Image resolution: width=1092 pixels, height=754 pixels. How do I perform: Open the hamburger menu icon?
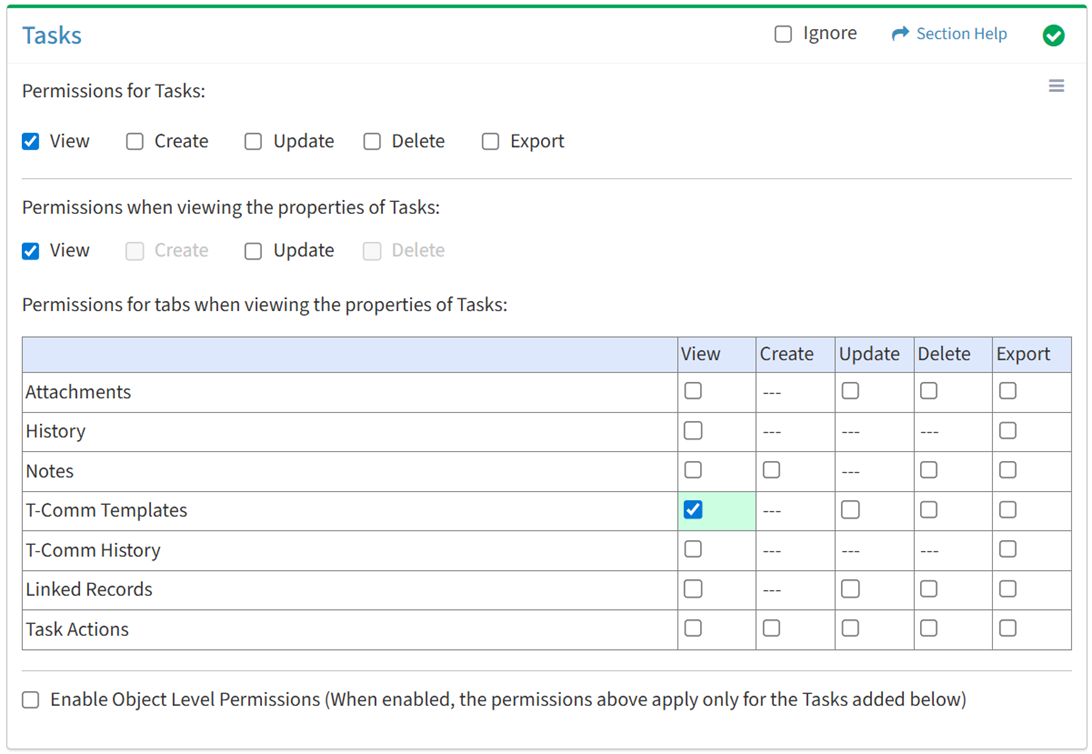point(1056,87)
